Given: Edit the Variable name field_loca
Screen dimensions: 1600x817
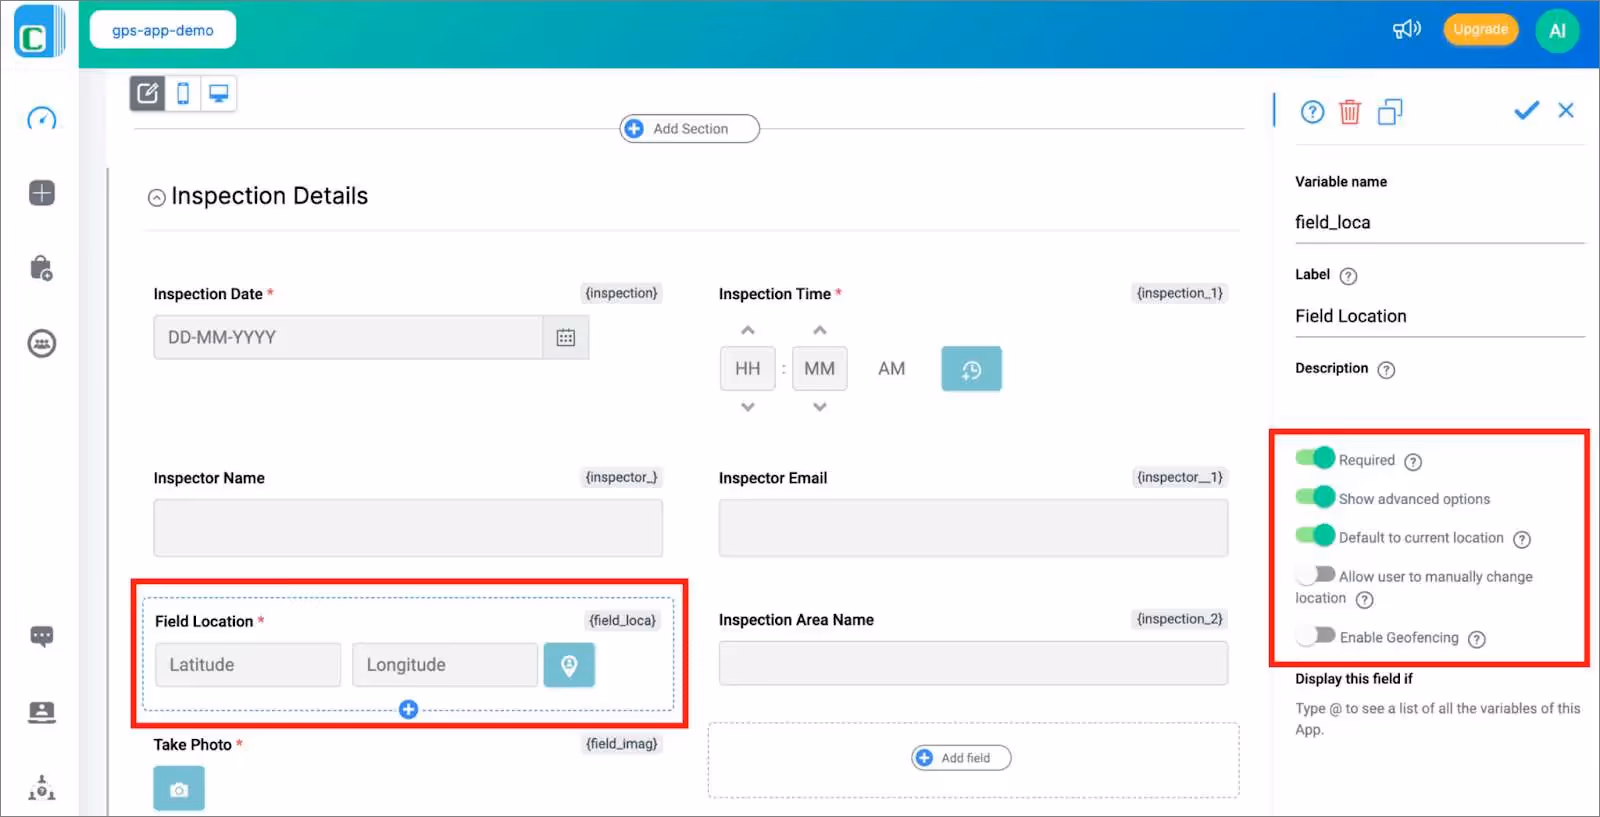Looking at the screenshot, I should point(1440,223).
